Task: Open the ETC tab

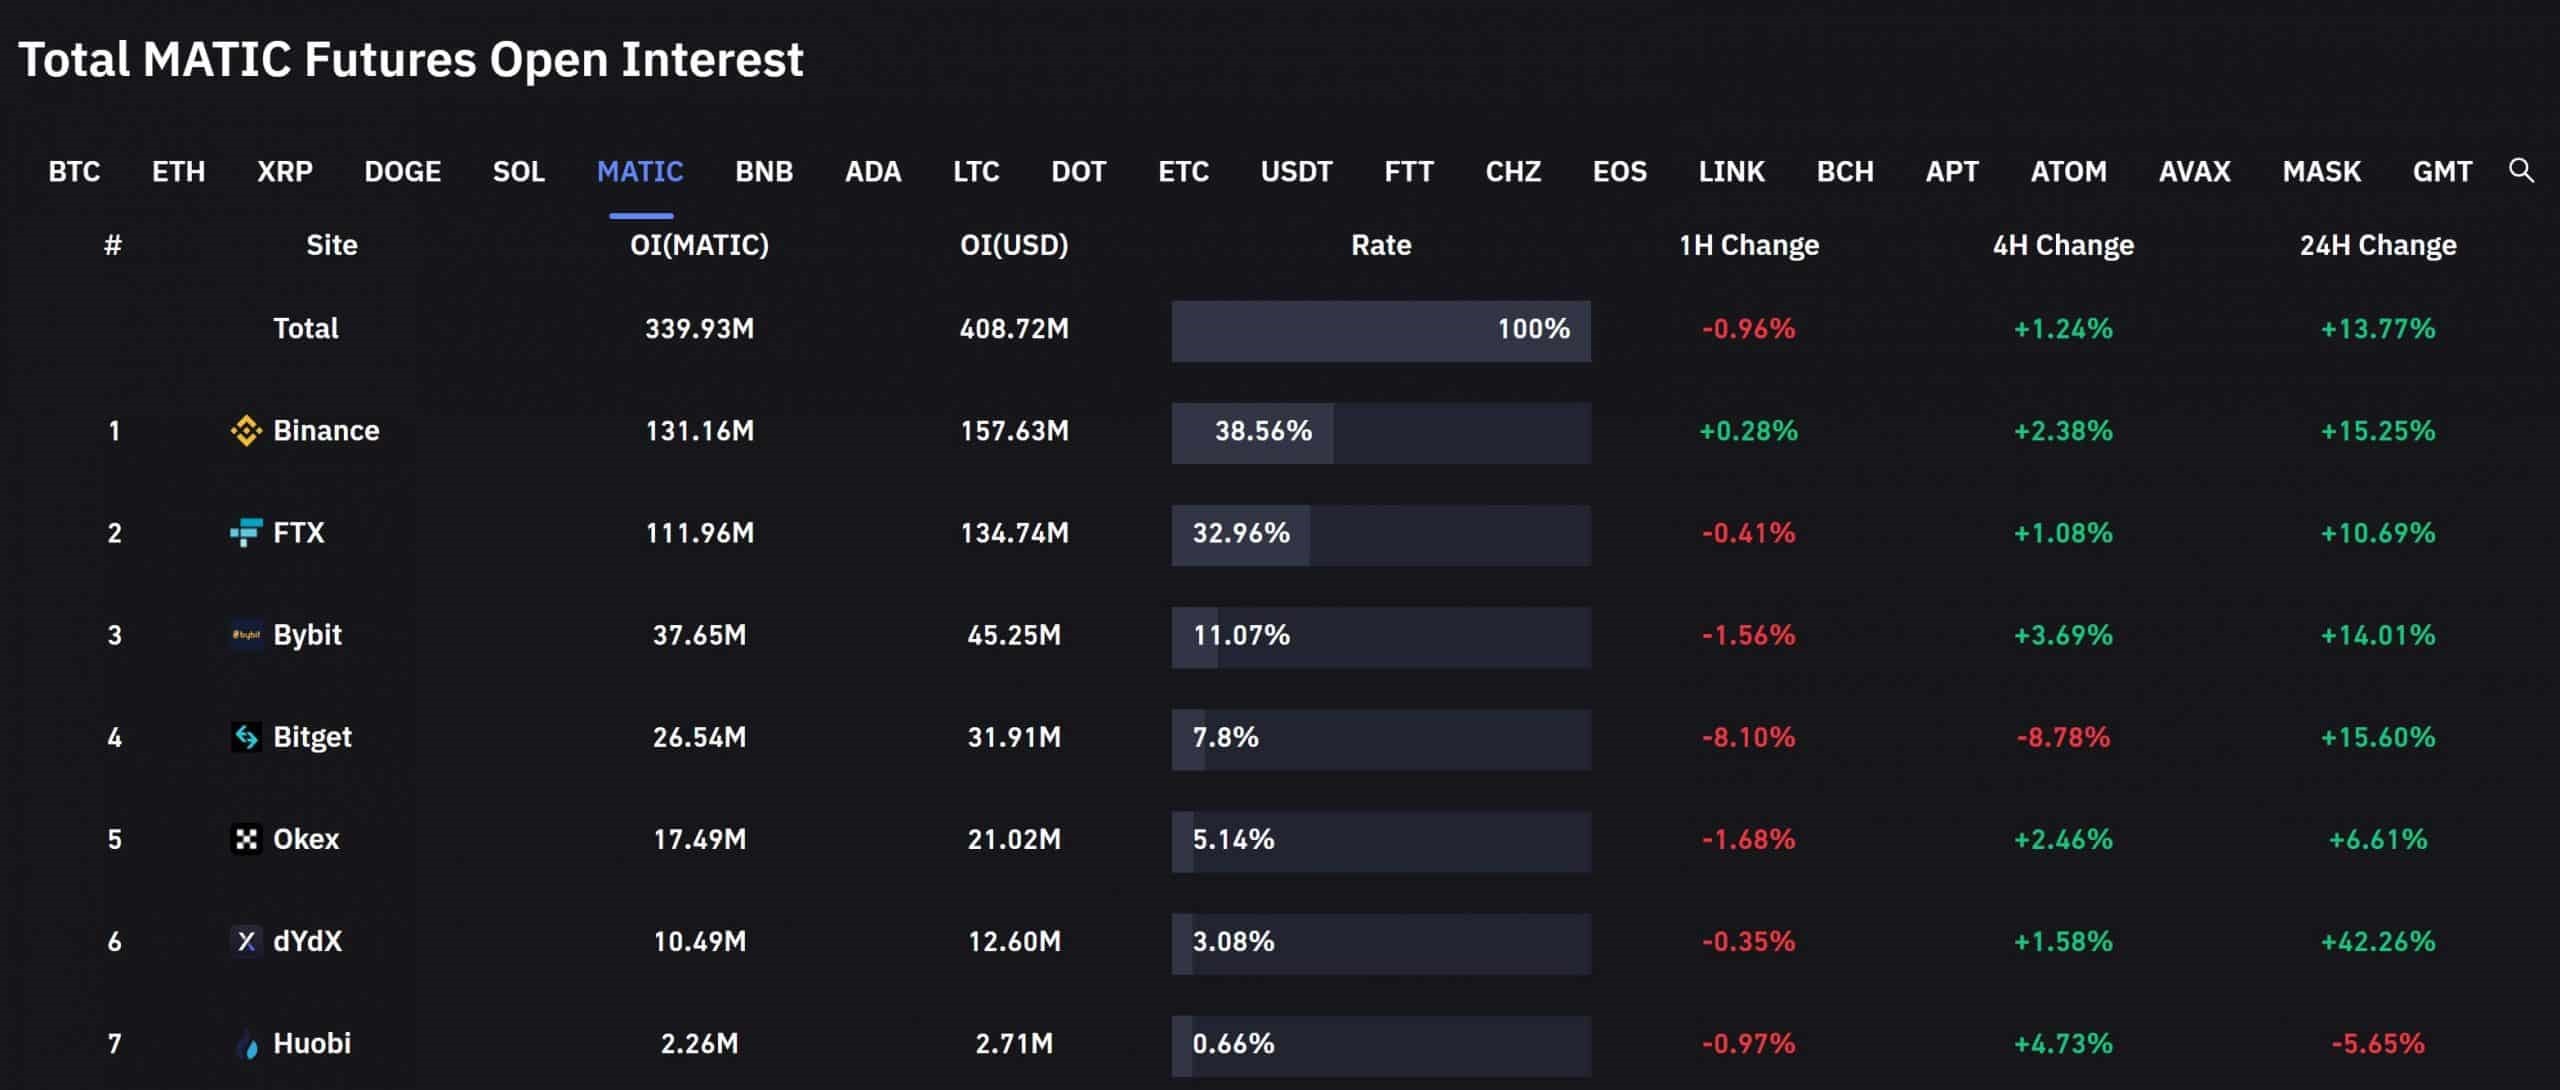Action: 1183,172
